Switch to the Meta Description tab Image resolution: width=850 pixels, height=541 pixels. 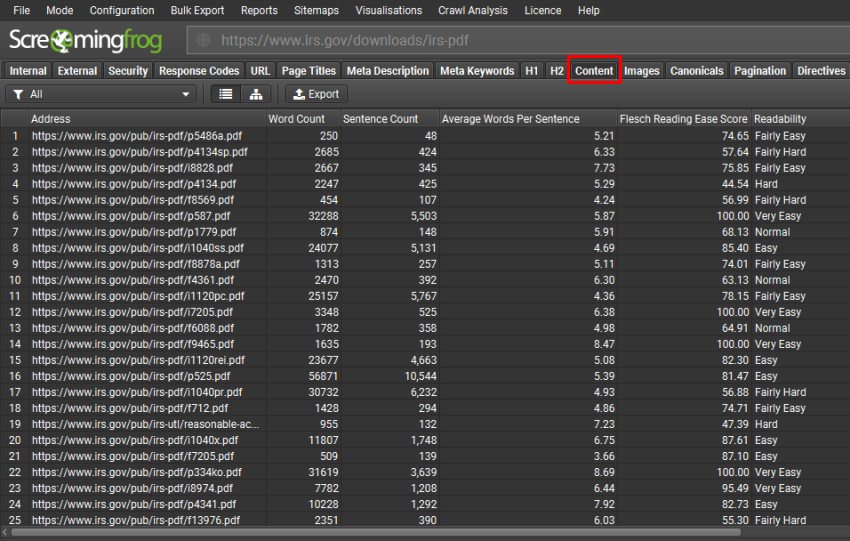click(x=388, y=71)
